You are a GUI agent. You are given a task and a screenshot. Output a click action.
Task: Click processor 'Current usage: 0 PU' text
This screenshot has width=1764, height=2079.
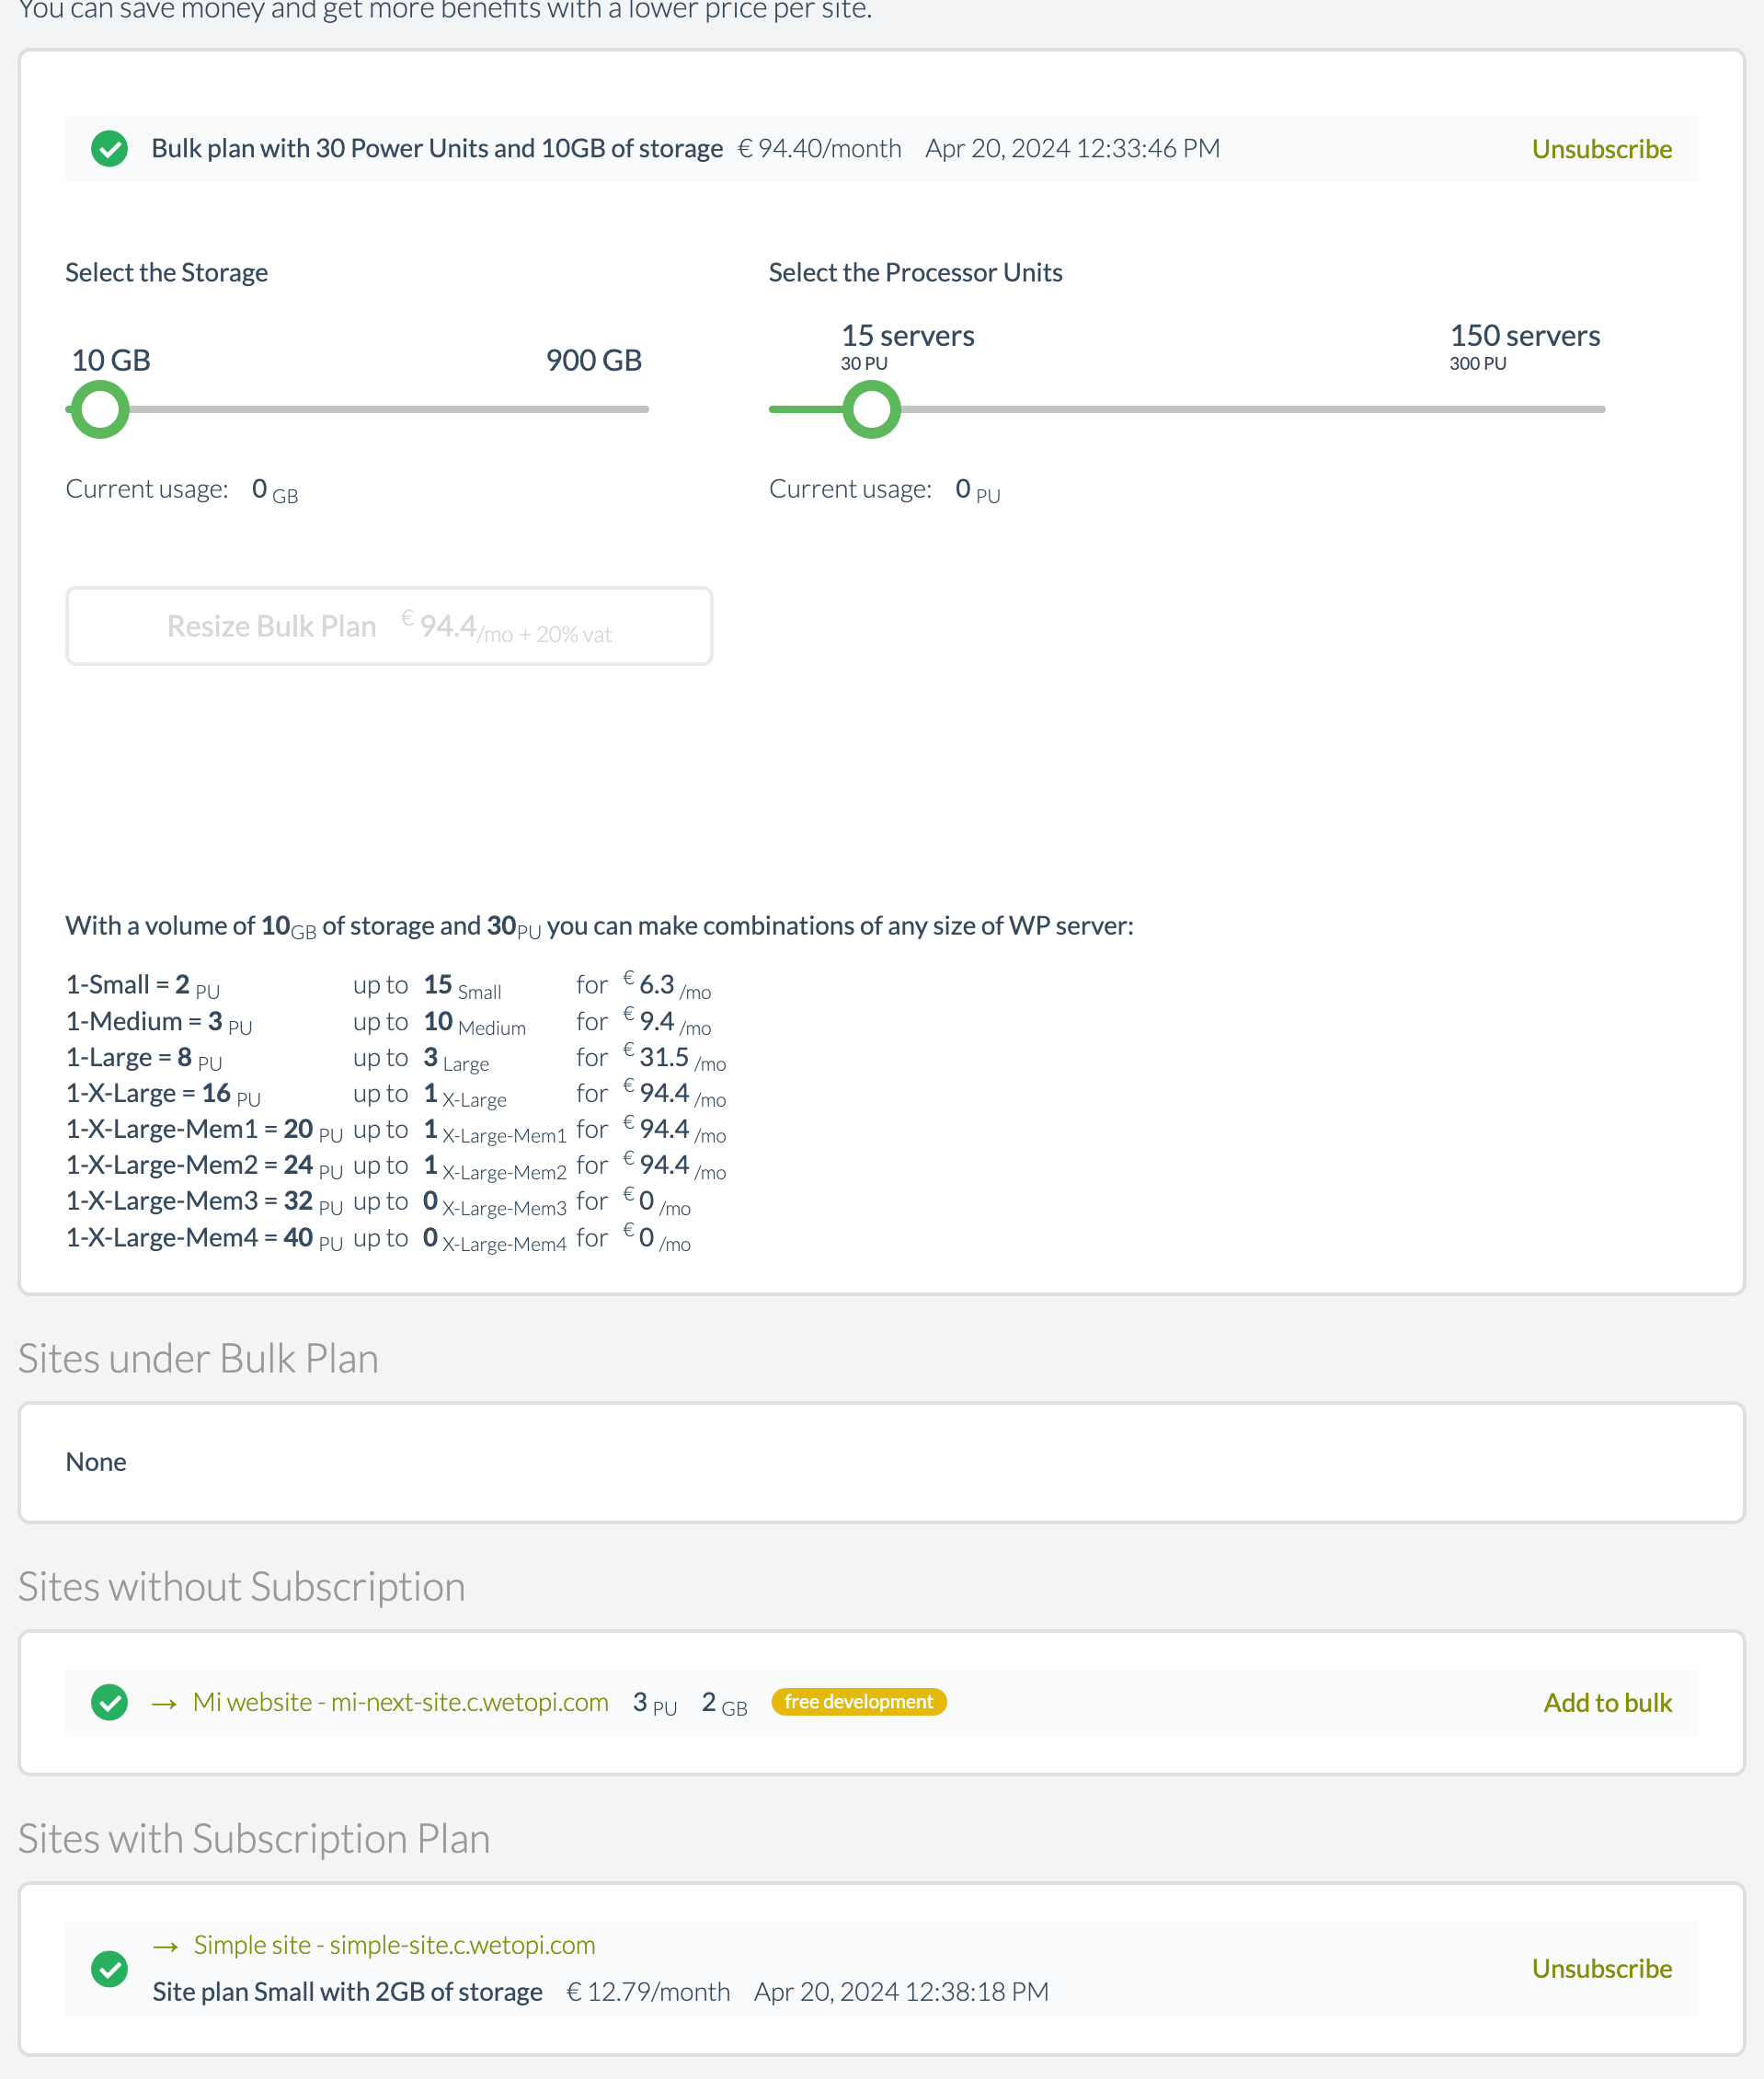885,489
